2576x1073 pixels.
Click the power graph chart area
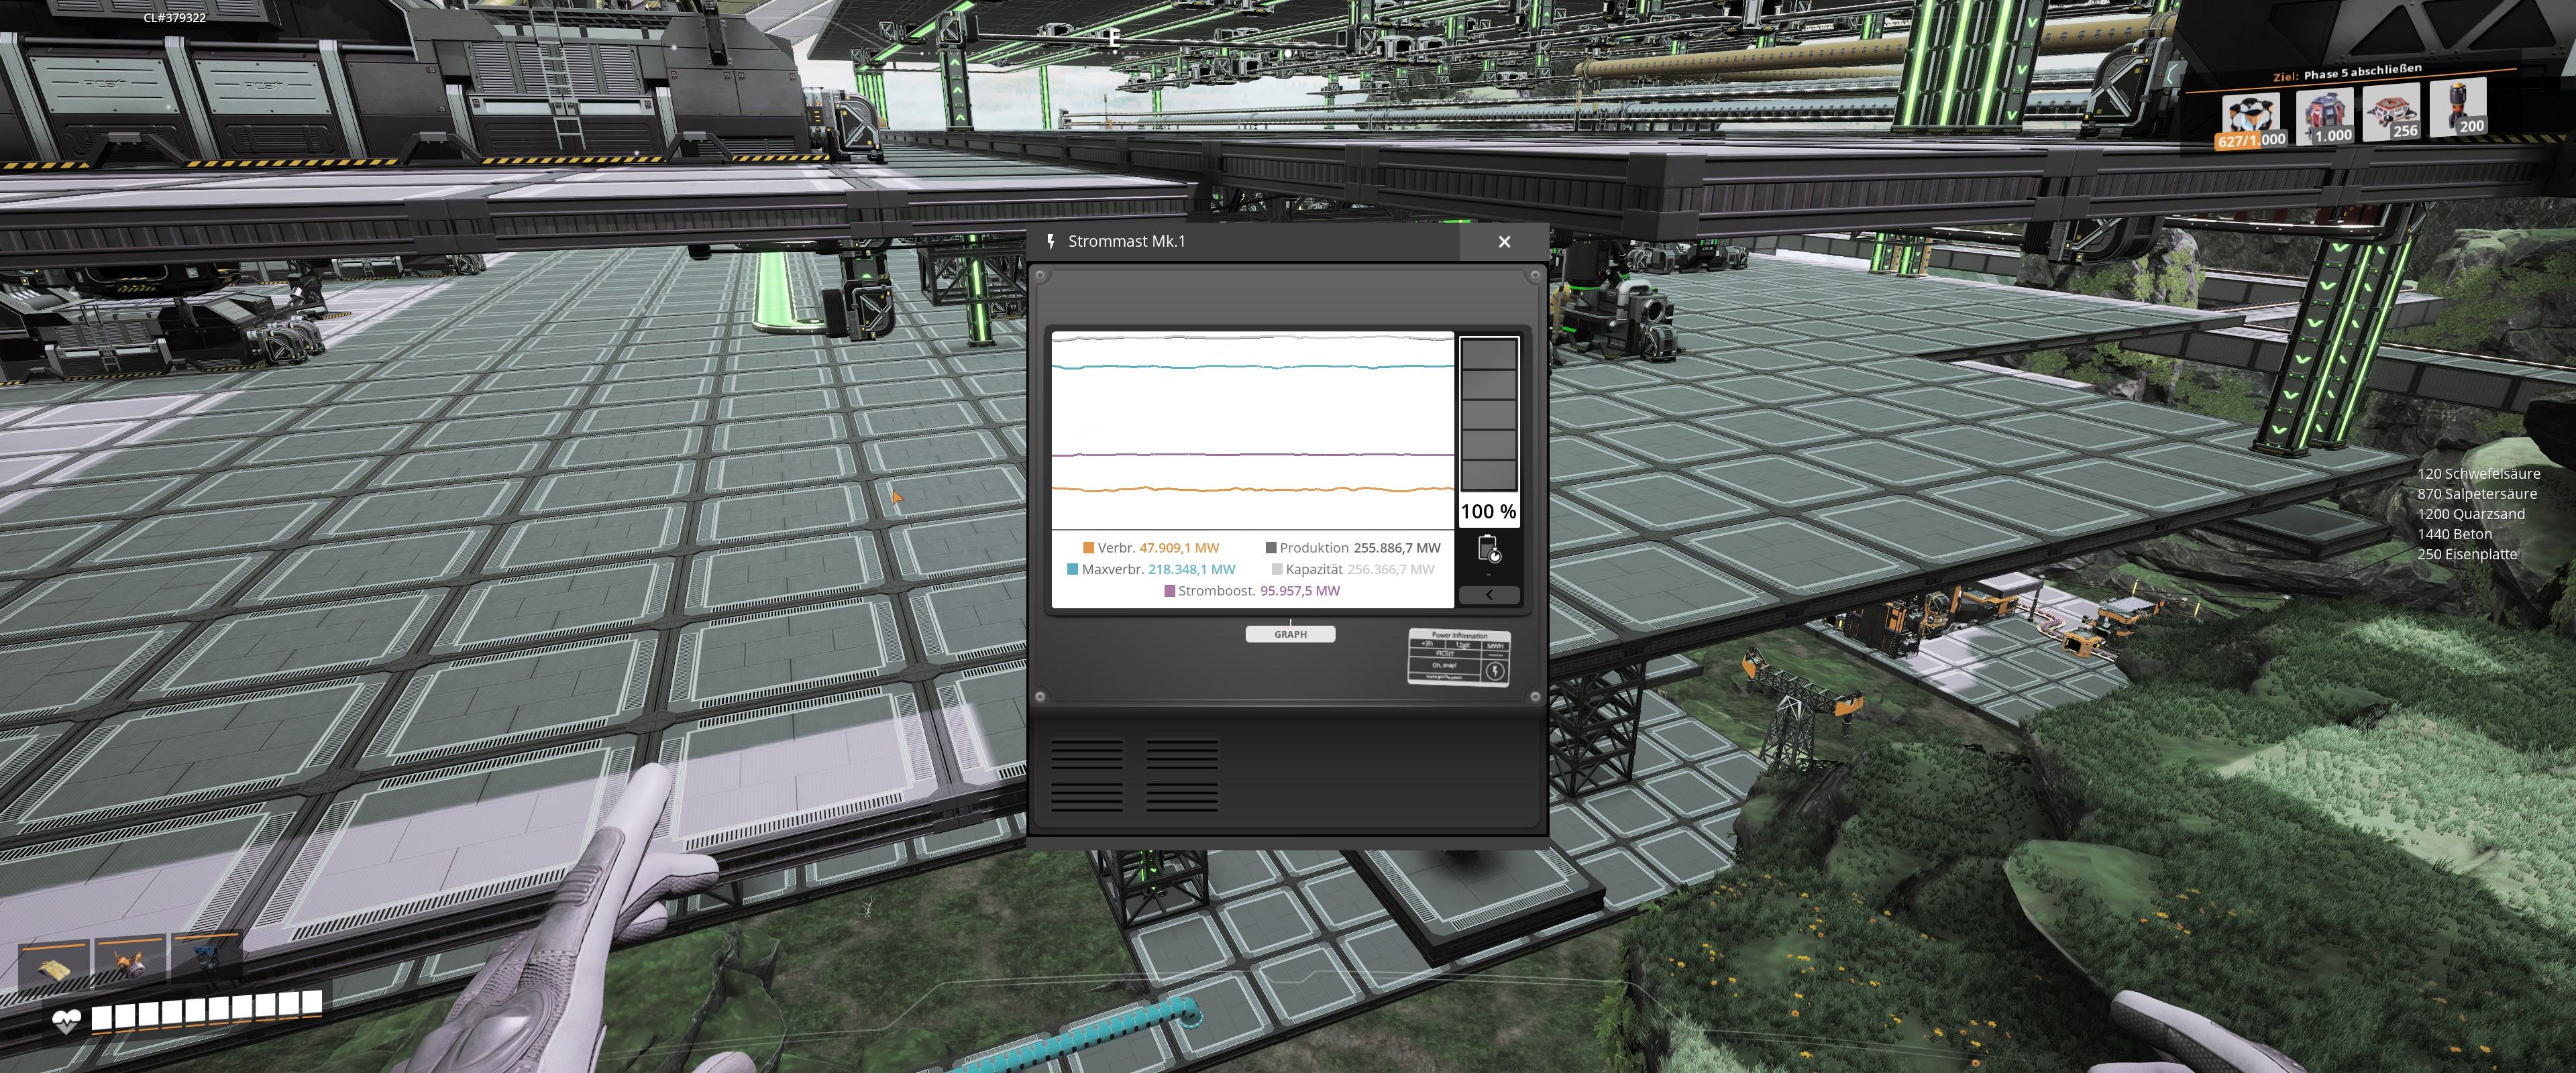pyautogui.click(x=1253, y=430)
